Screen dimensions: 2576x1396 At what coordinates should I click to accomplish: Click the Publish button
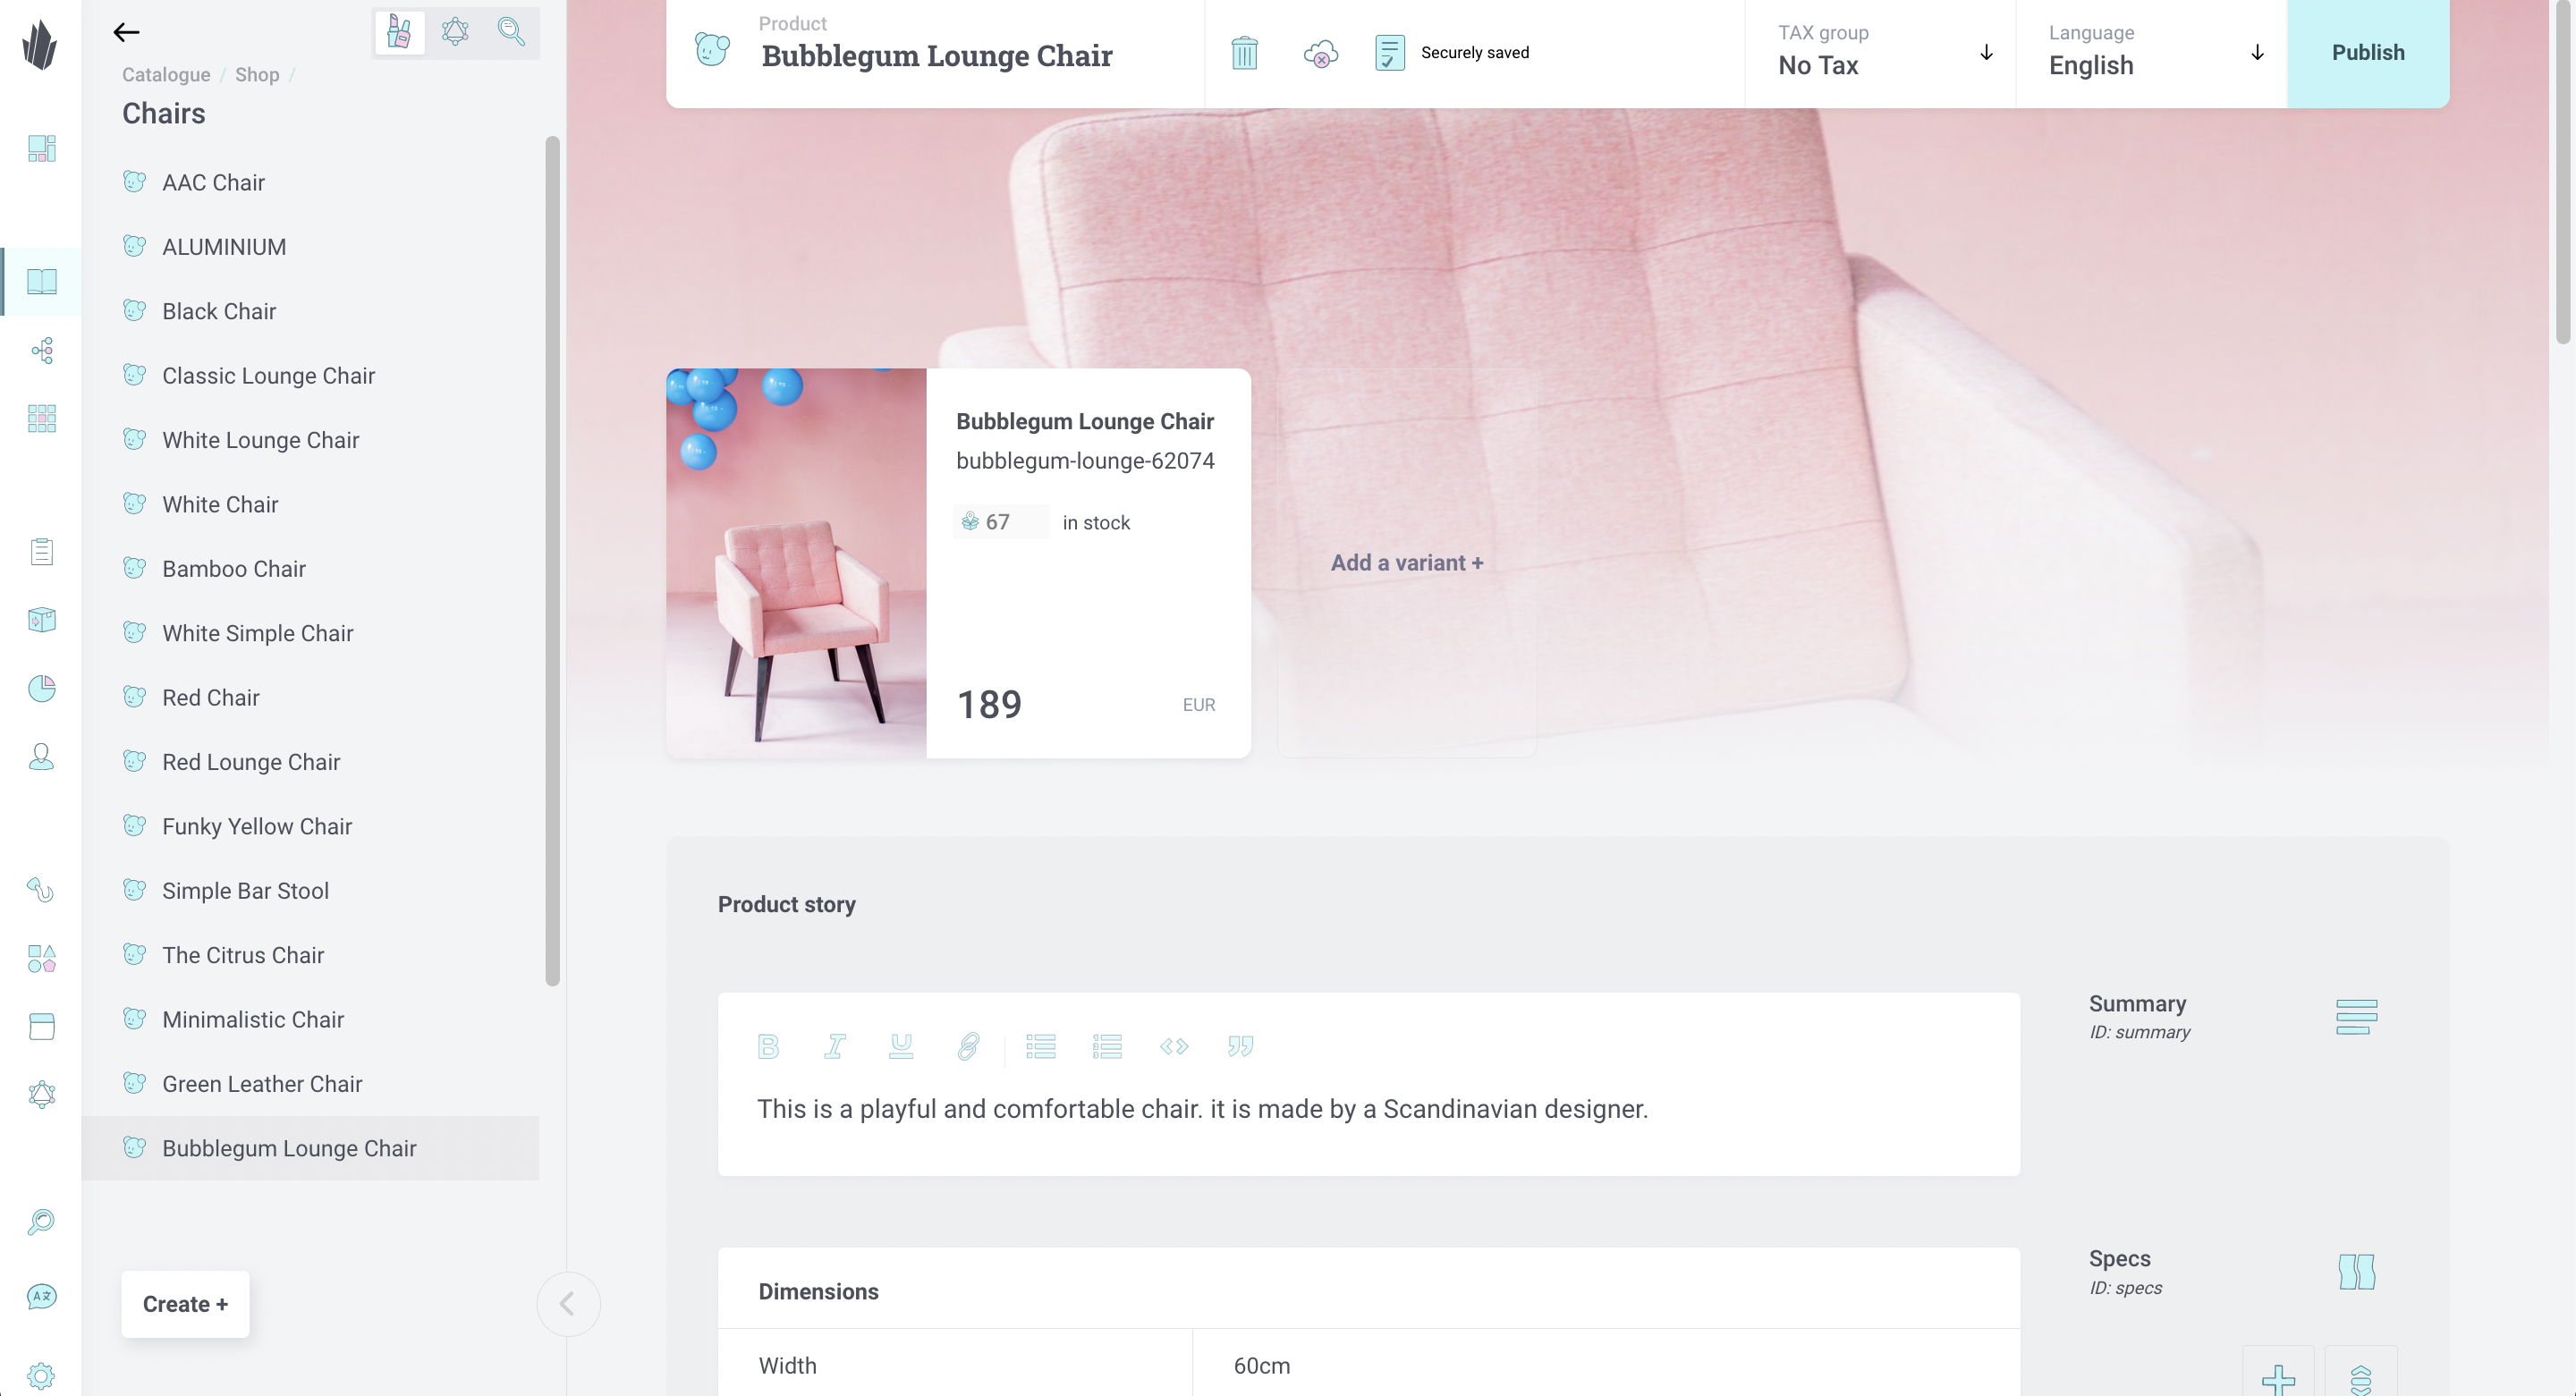[2368, 53]
